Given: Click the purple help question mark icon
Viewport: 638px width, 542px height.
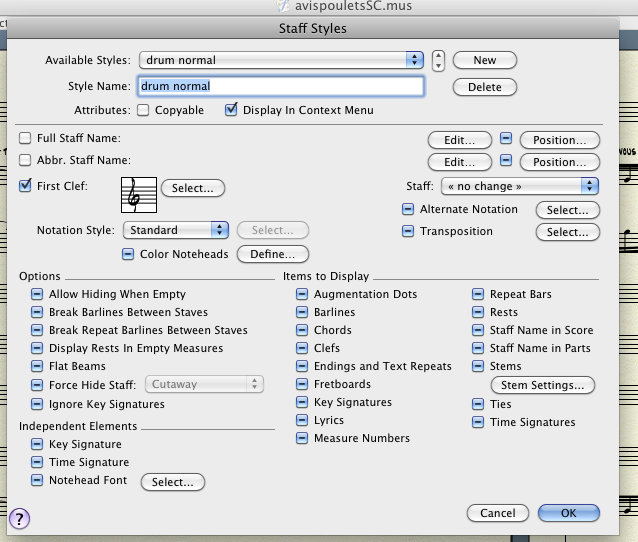Looking at the screenshot, I should point(19,518).
